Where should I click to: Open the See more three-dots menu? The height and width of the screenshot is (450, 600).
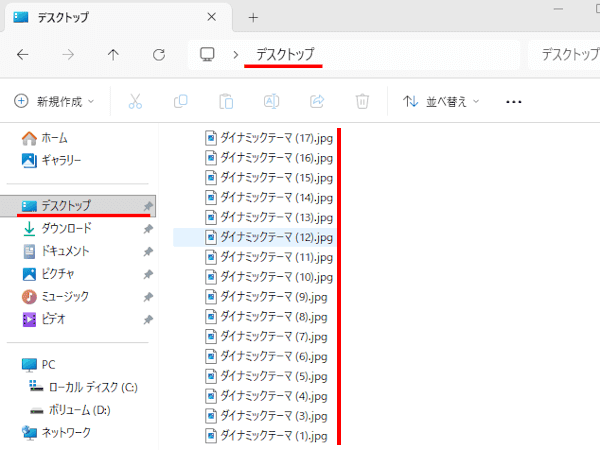[514, 102]
